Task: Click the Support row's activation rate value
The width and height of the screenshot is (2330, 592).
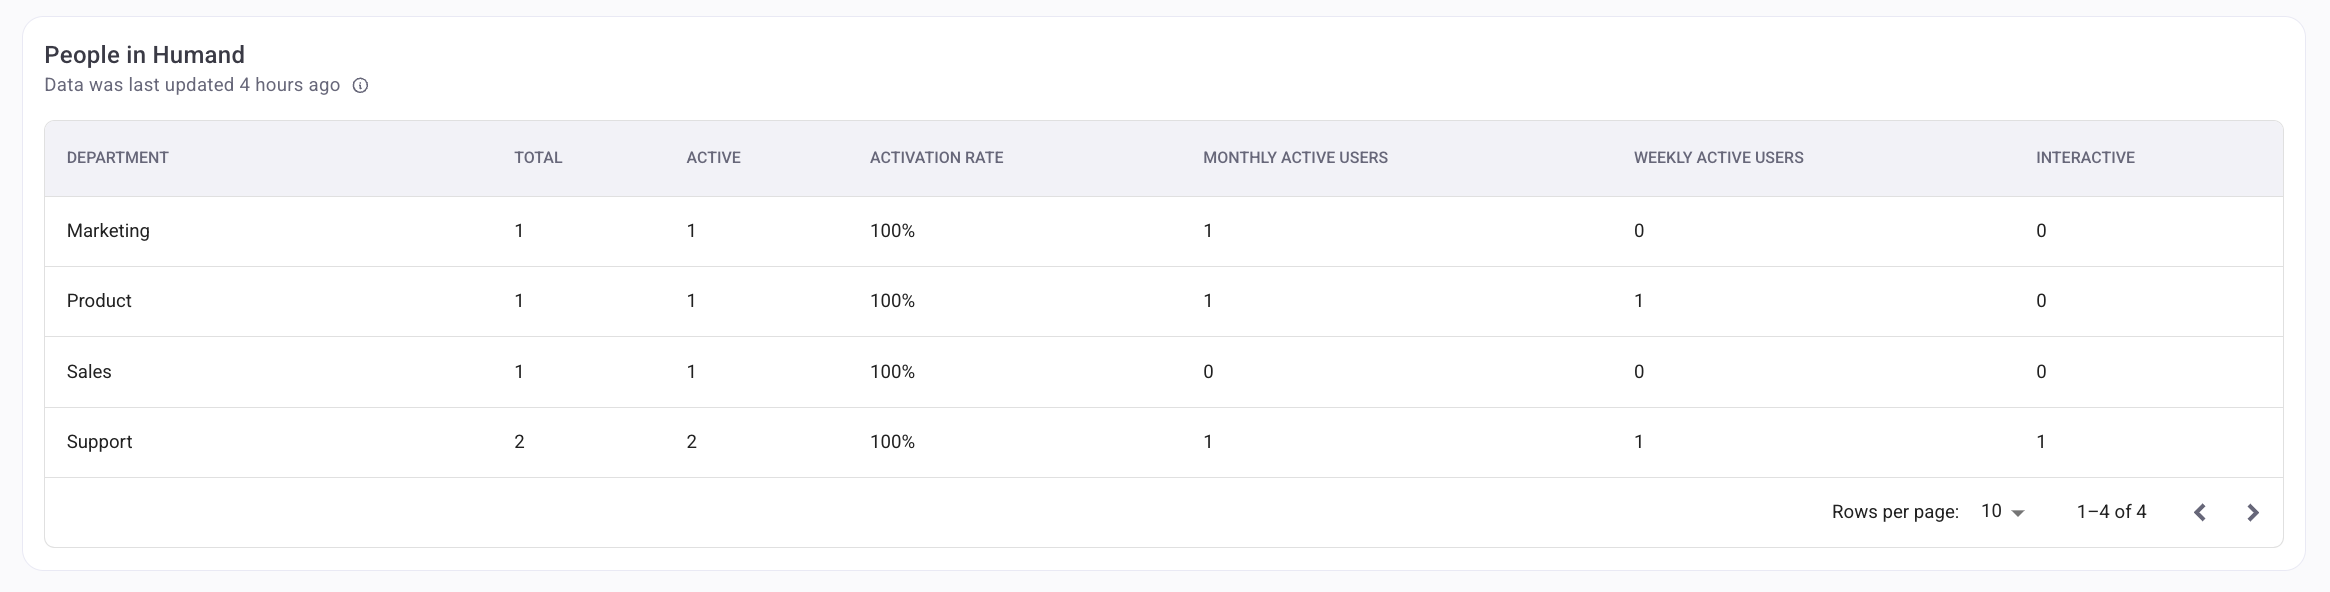Action: pos(892,442)
